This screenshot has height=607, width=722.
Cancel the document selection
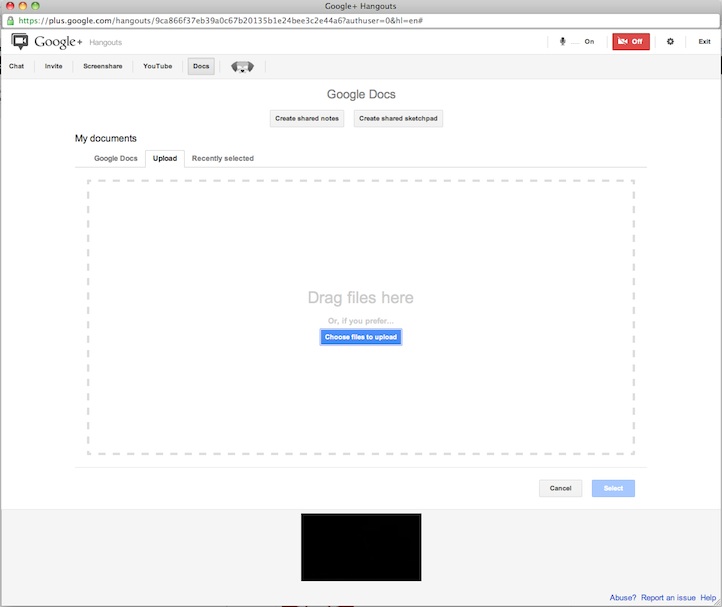pos(560,488)
